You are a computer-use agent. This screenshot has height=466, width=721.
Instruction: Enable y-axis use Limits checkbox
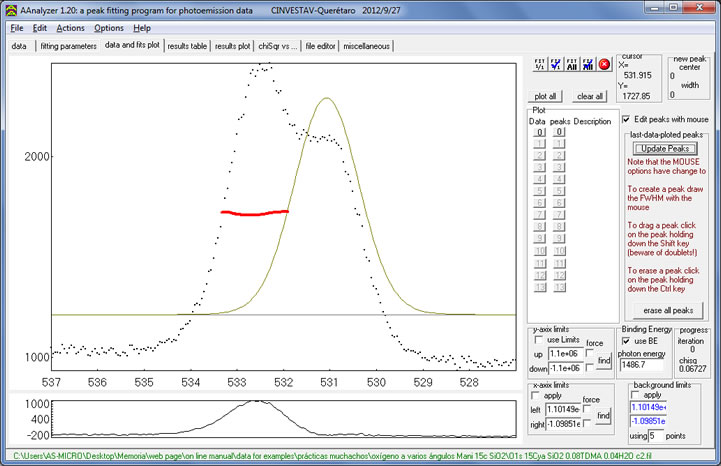tap(537, 340)
